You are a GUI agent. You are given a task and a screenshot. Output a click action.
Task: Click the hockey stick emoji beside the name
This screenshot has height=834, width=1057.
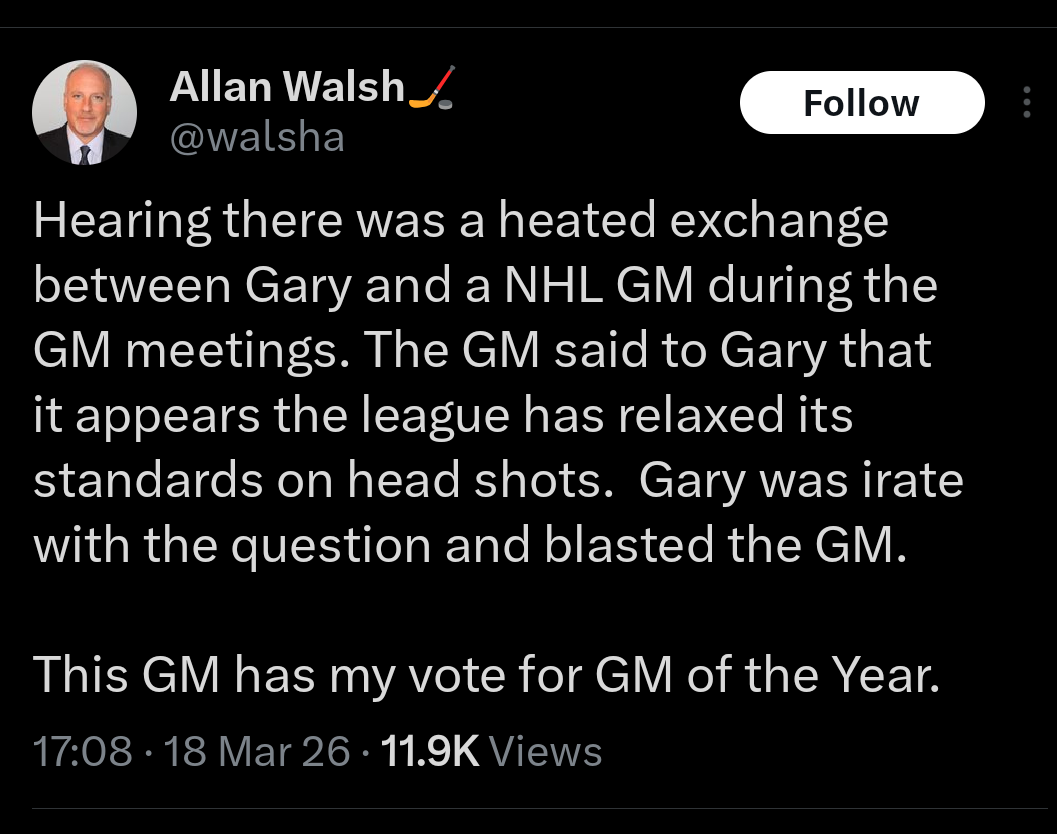[433, 87]
